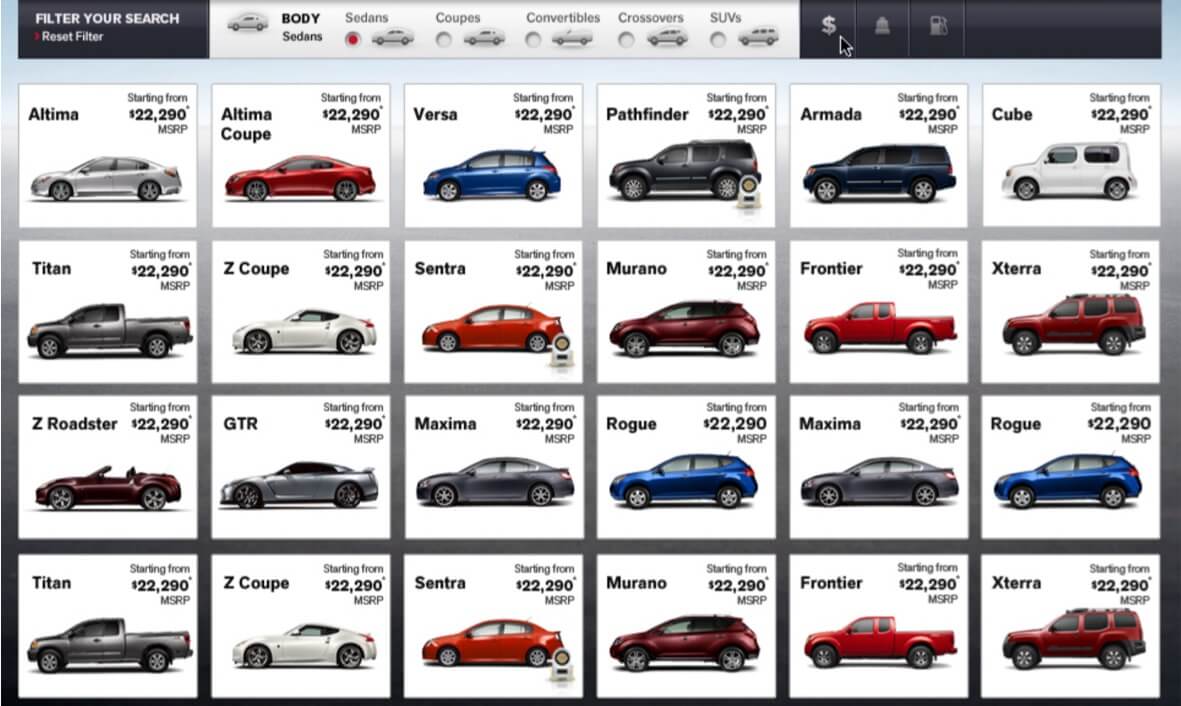
Task: Click the Altima model name
Action: [53, 115]
